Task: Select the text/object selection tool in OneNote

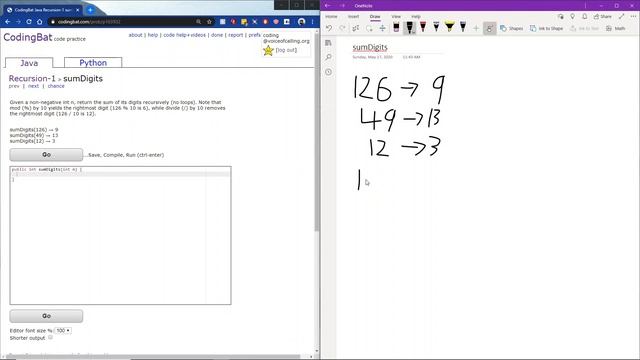Action: (x=356, y=28)
